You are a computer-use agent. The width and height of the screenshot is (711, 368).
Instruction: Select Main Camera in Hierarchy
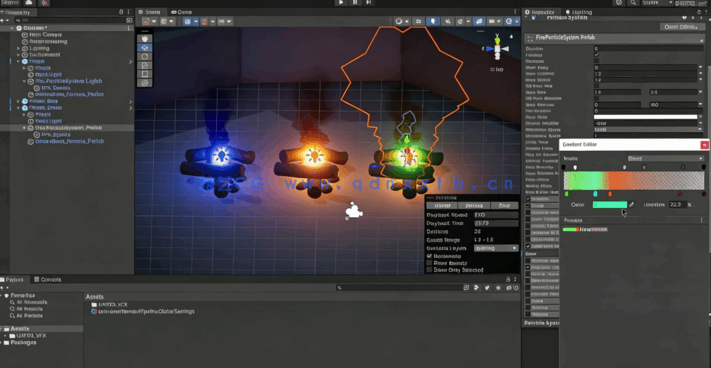(x=45, y=34)
